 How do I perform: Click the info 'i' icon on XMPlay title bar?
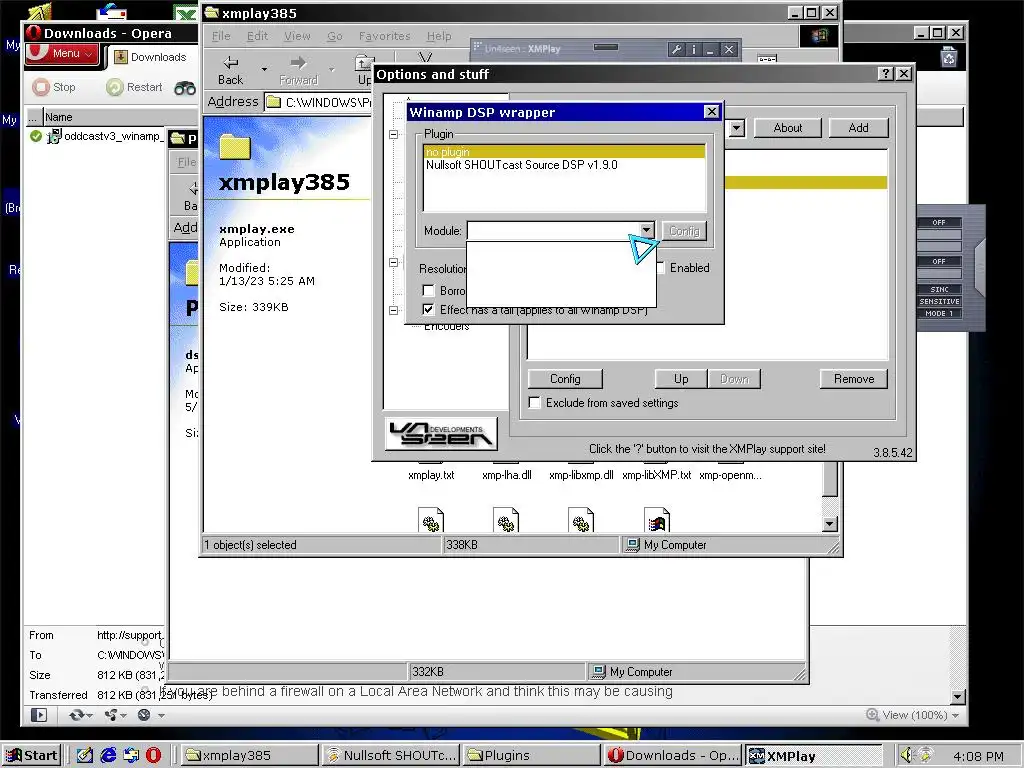[x=694, y=49]
